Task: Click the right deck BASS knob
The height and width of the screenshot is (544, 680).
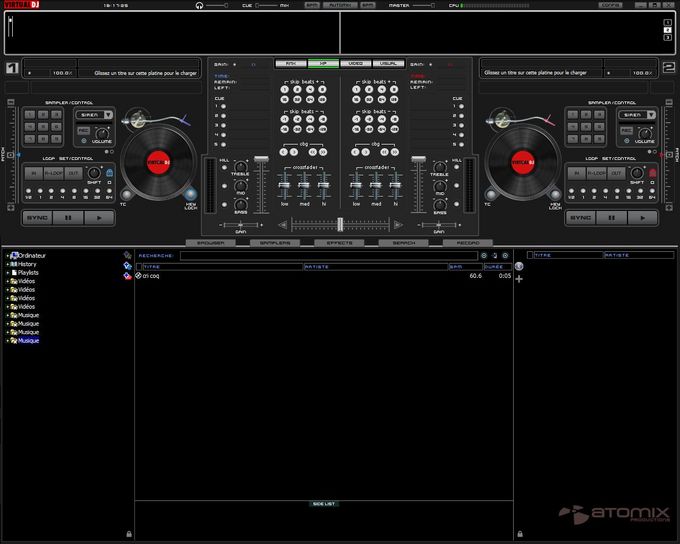Action: point(439,203)
